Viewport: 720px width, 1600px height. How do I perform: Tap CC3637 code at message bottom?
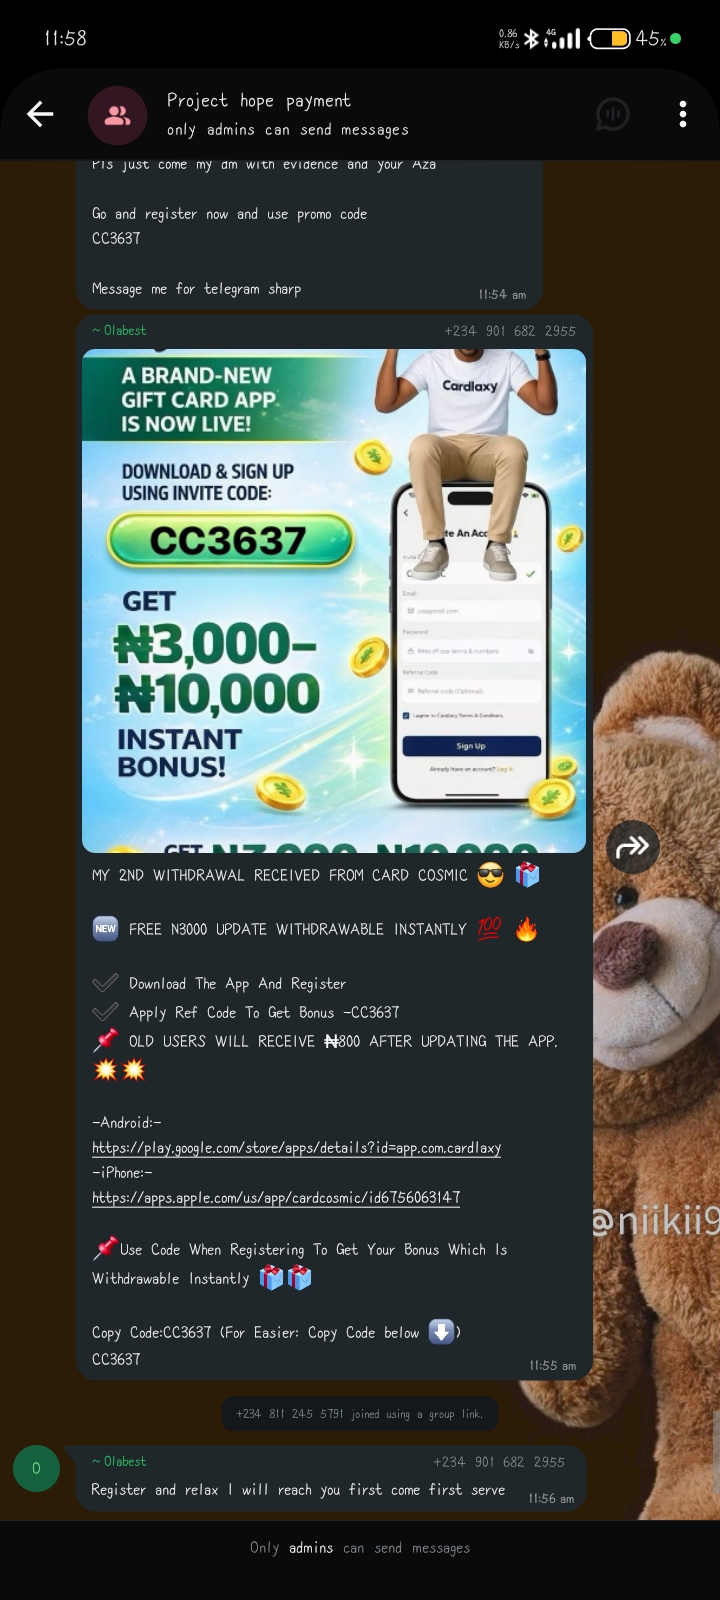point(117,1359)
